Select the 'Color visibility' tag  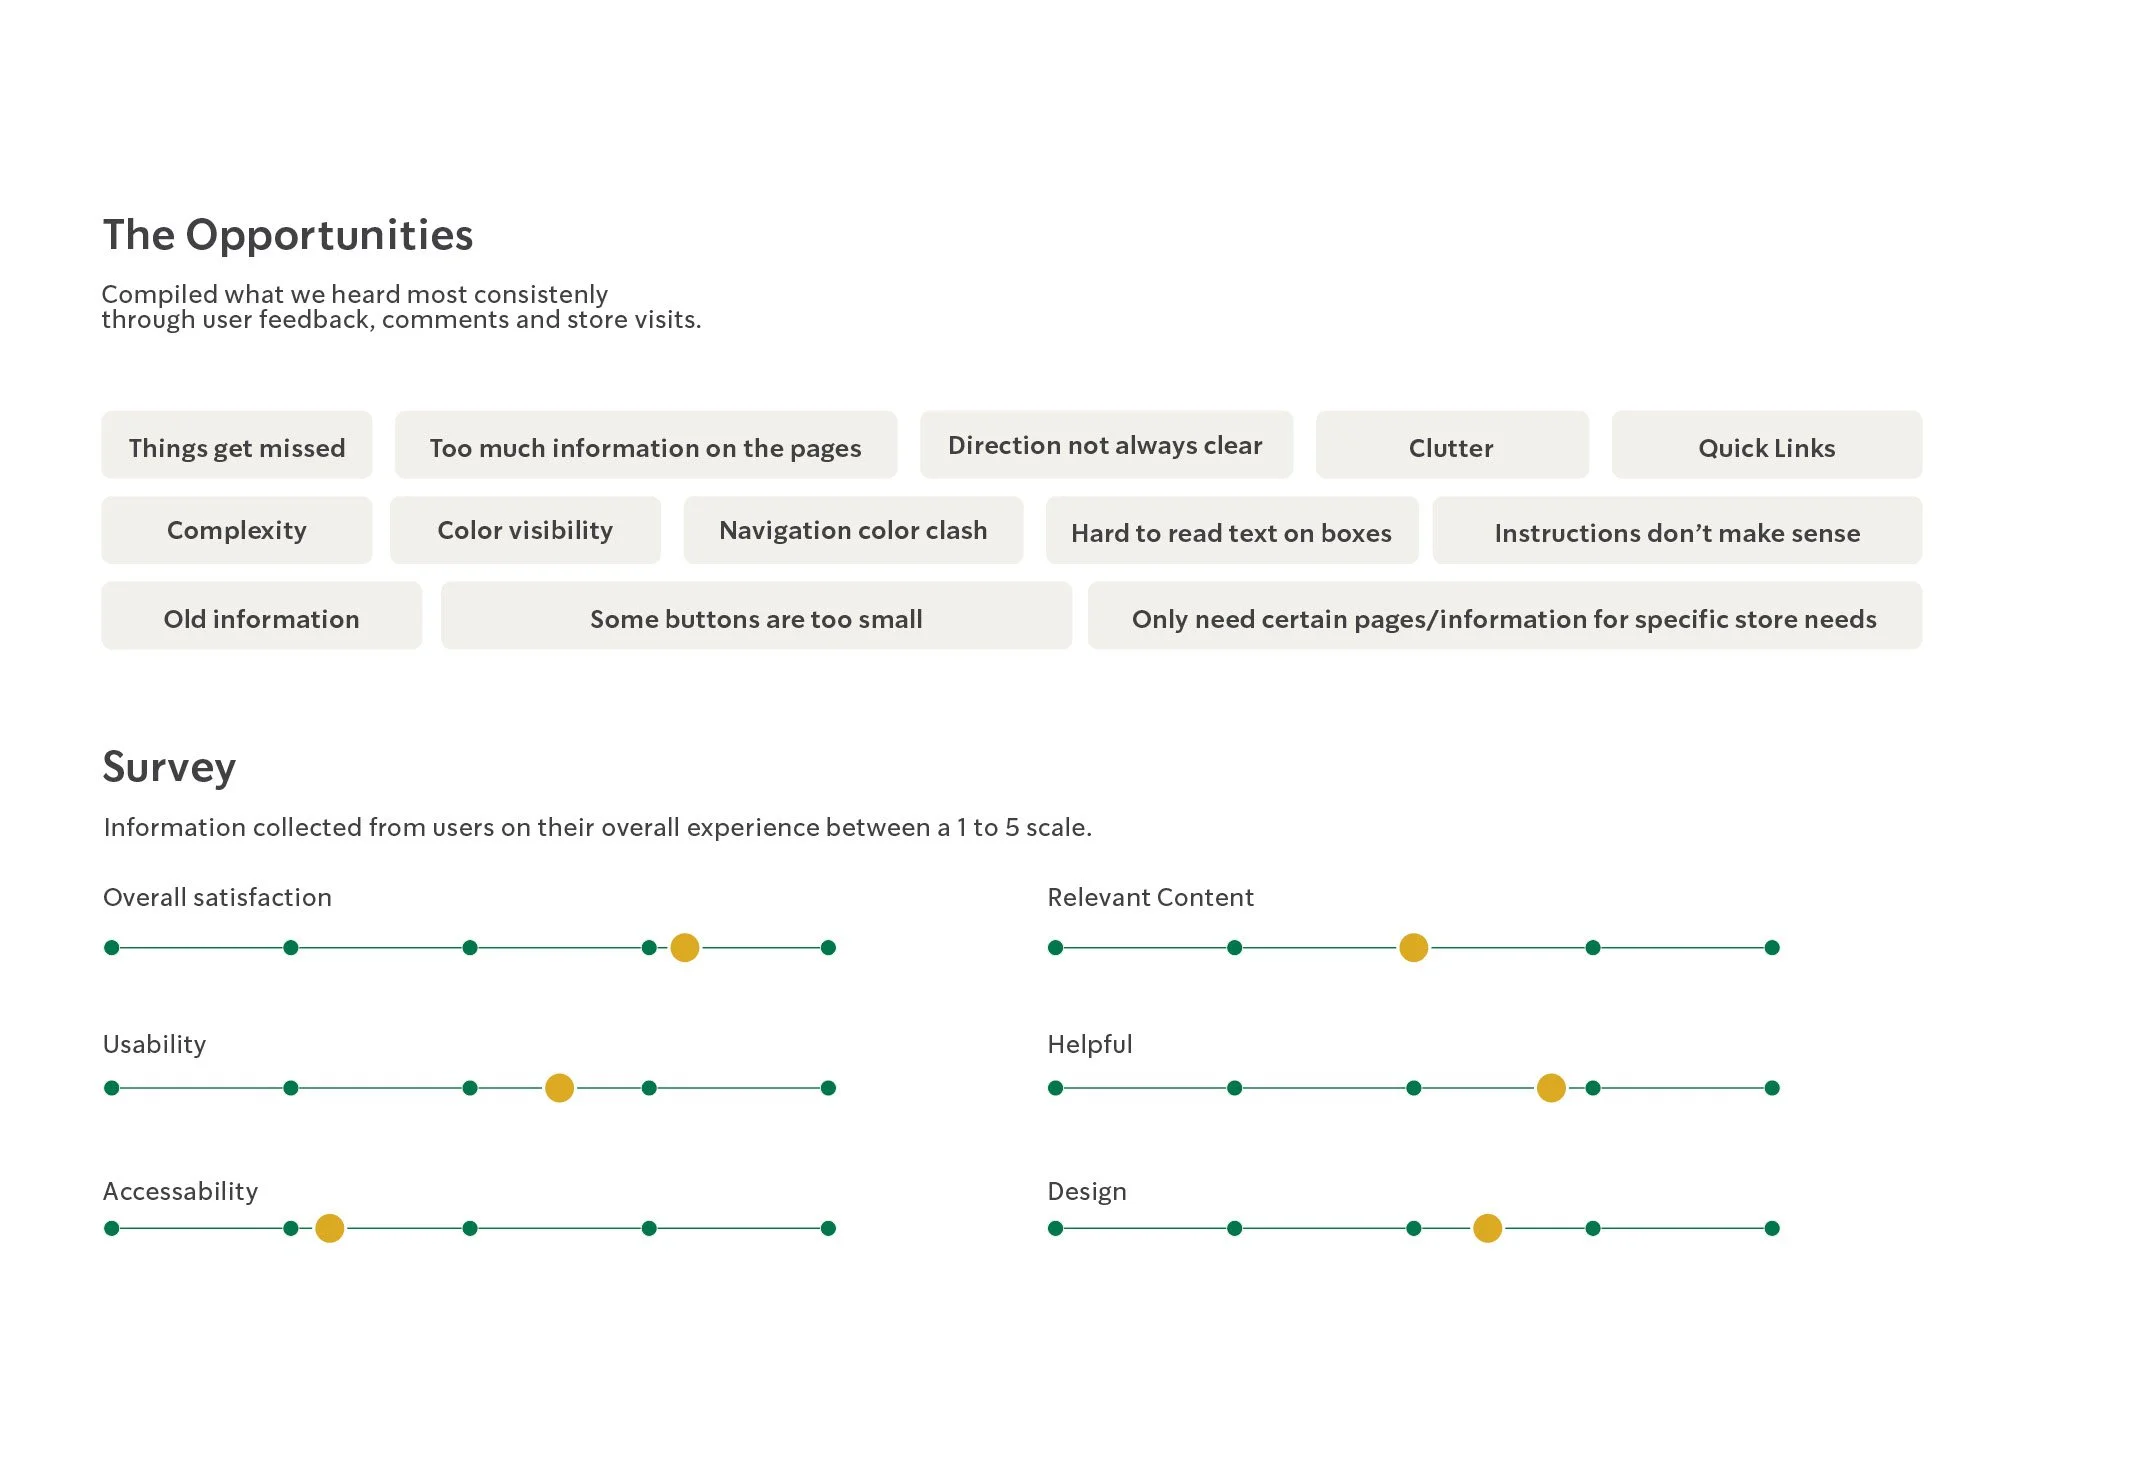pos(525,531)
